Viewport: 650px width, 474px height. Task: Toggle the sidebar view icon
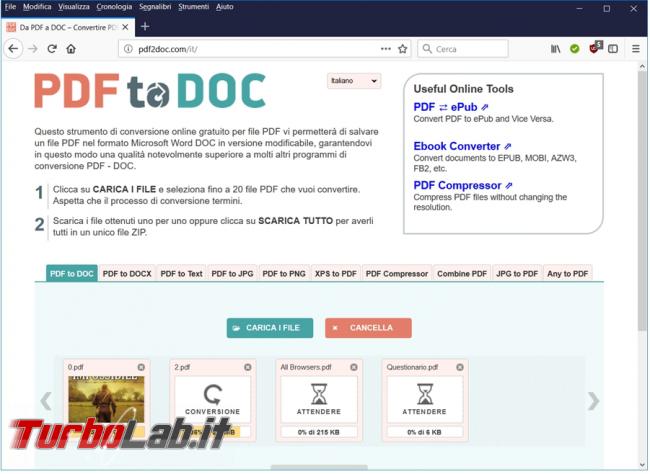tap(613, 49)
